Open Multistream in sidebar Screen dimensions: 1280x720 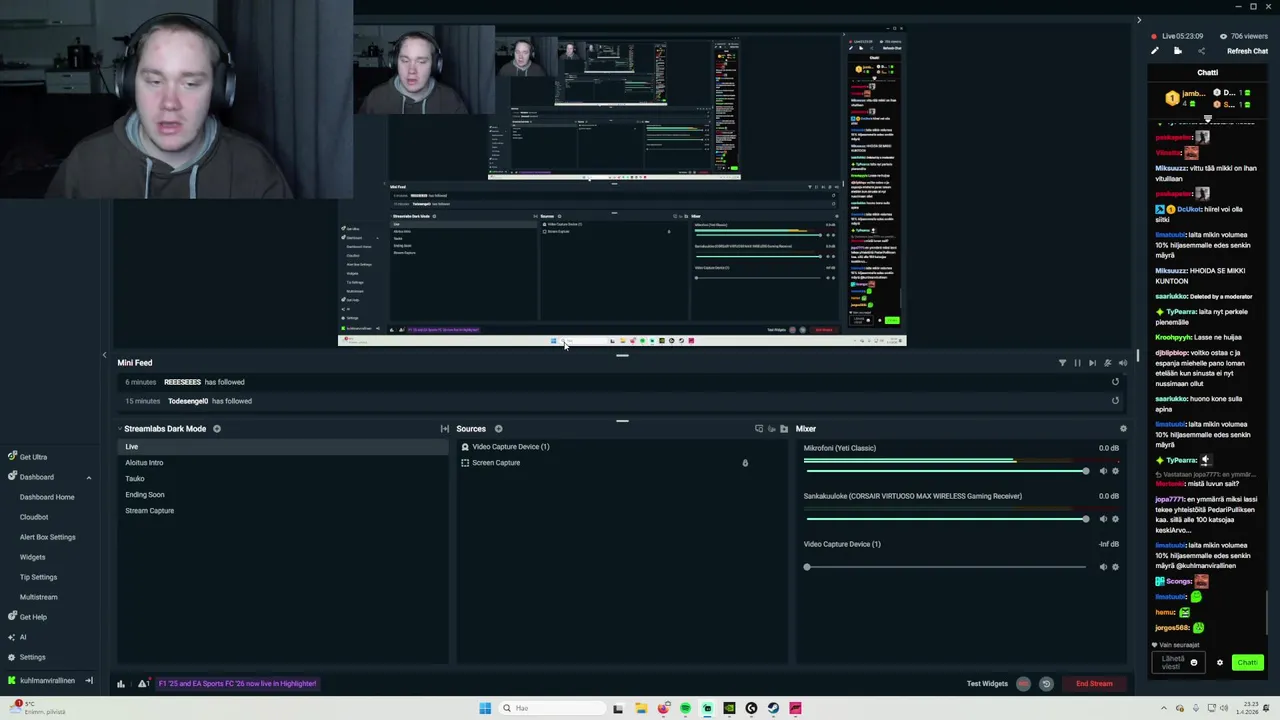pyautogui.click(x=38, y=597)
